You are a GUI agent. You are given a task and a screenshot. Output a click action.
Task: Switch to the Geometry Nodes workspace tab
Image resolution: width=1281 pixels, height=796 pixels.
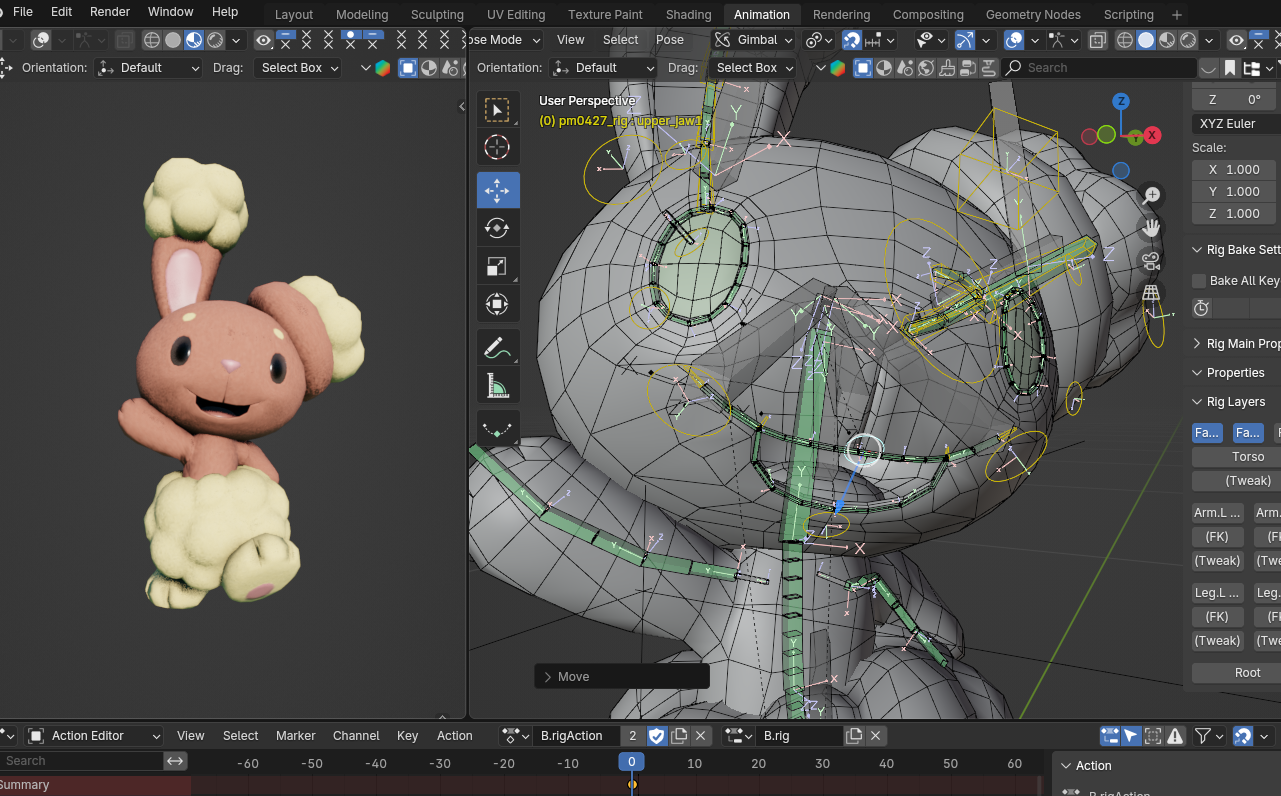pos(1033,14)
